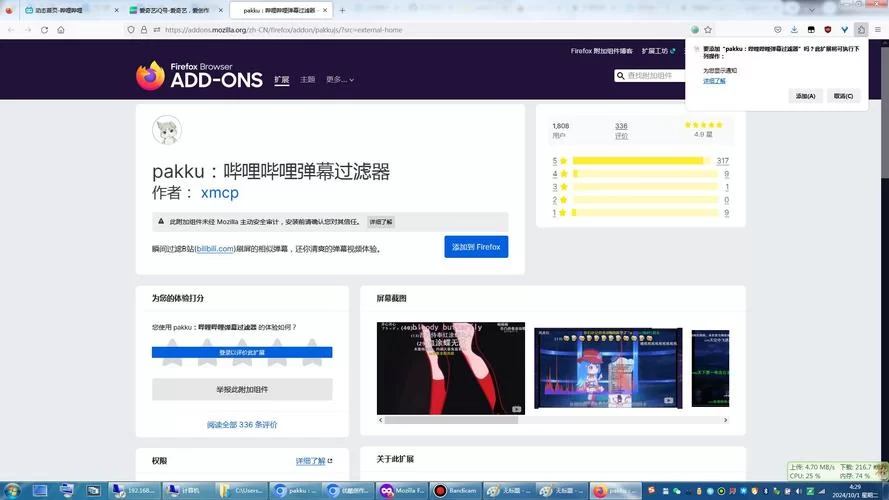Screen dimensions: 889x500
Task: Select the 1-star rating bar row
Action: coord(640,213)
